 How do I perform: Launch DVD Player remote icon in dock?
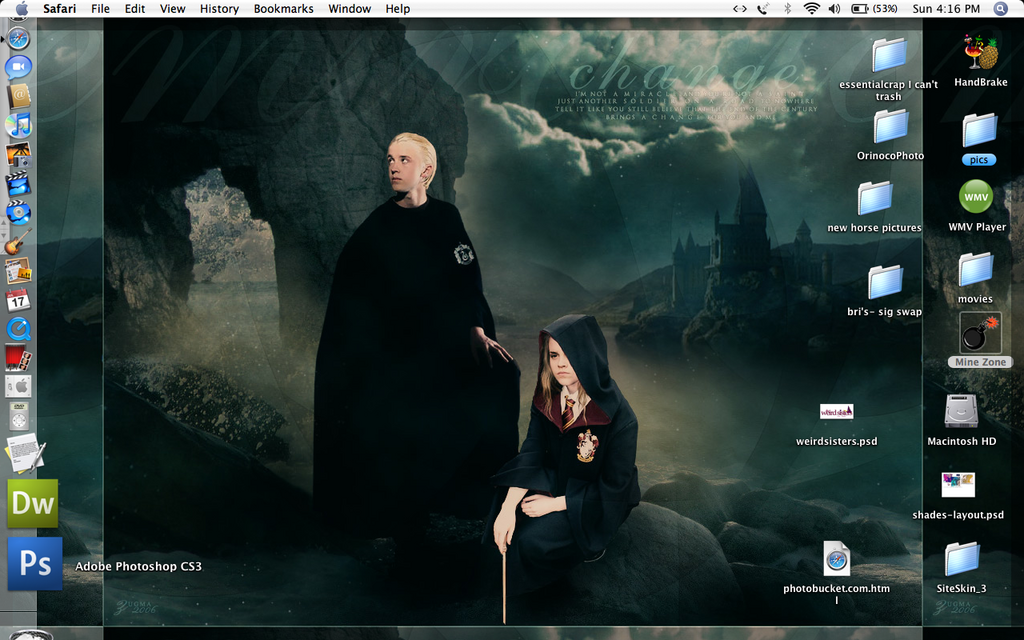[x=18, y=415]
